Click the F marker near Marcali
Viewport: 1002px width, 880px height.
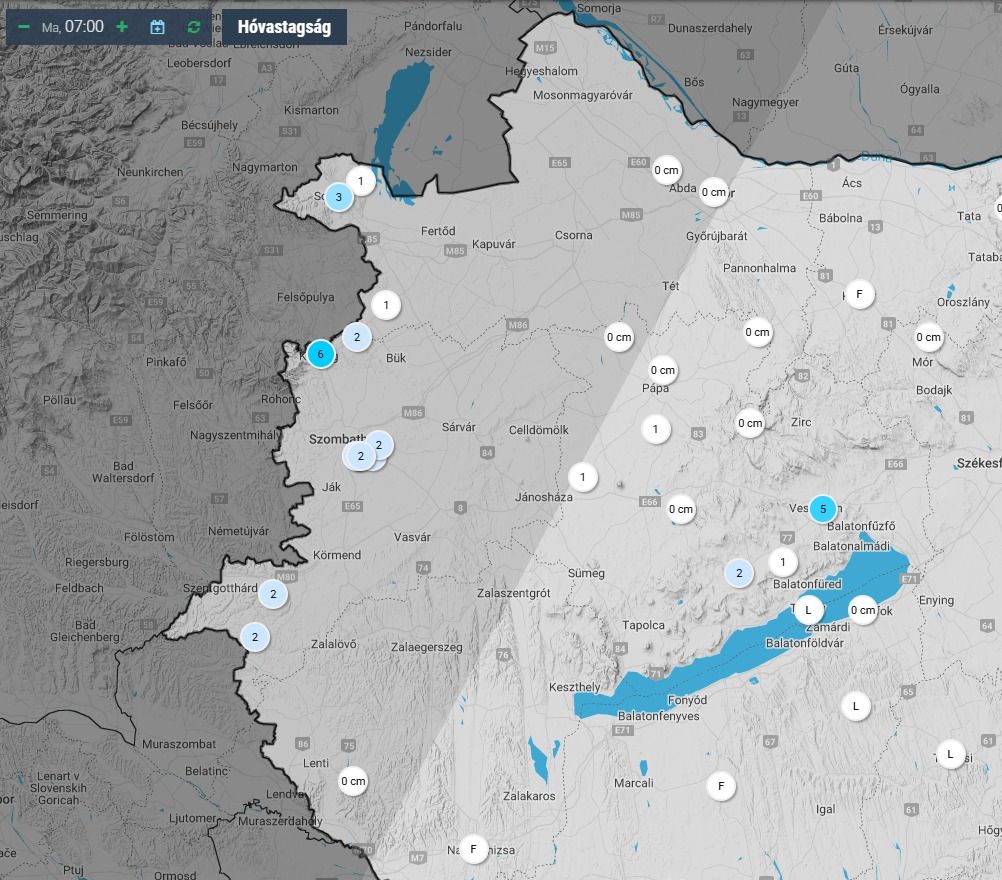(721, 786)
